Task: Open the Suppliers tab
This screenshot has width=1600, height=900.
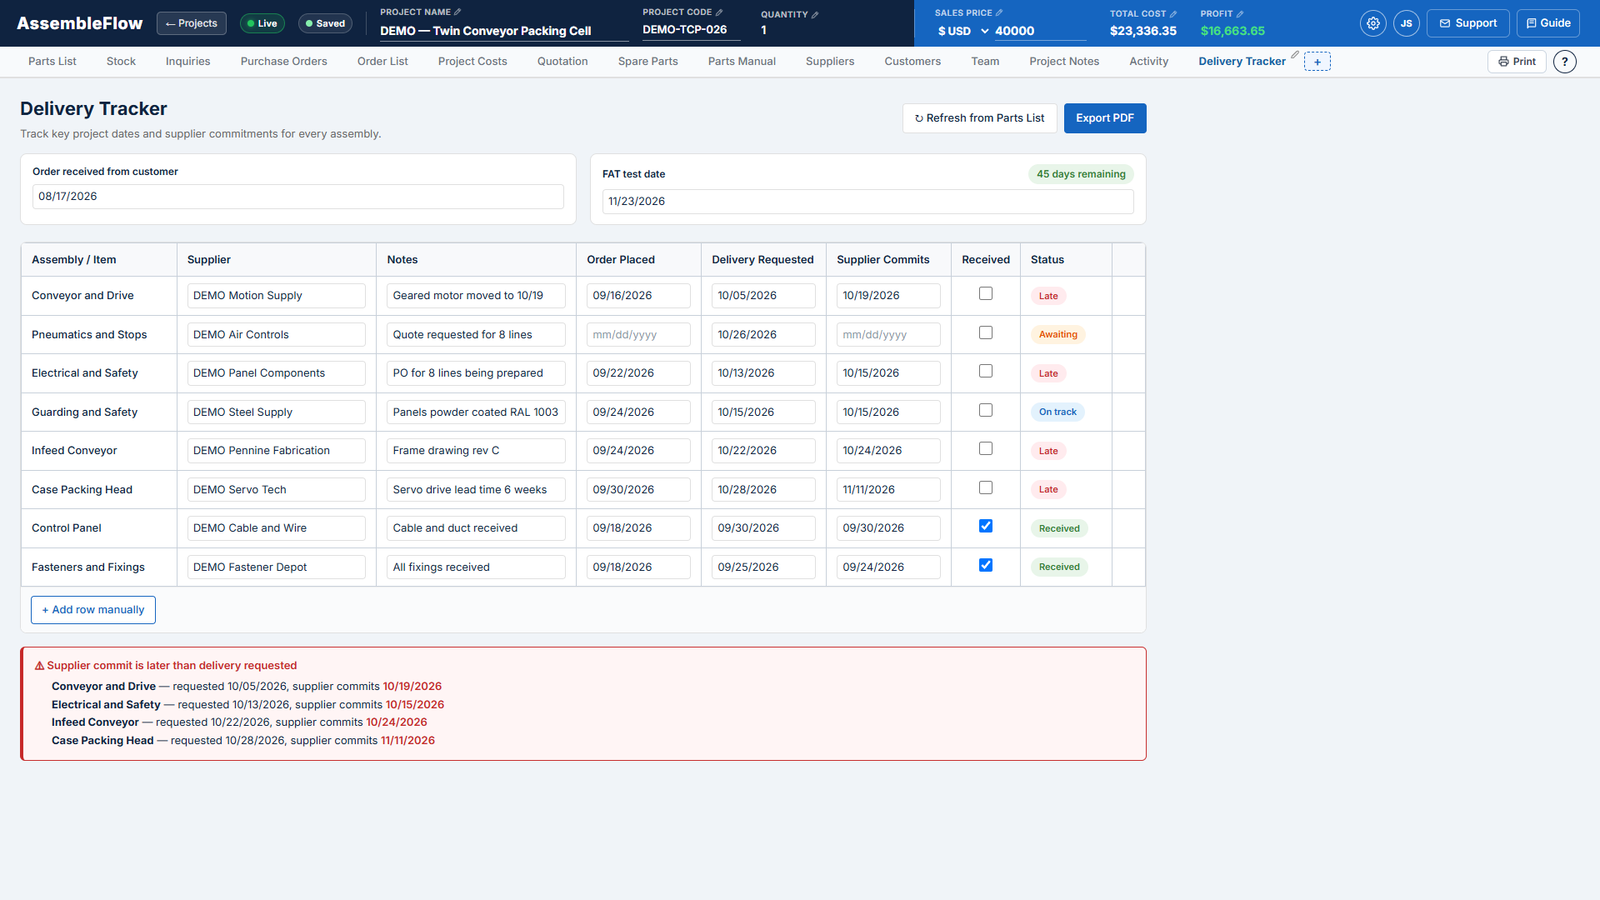Action: click(830, 62)
